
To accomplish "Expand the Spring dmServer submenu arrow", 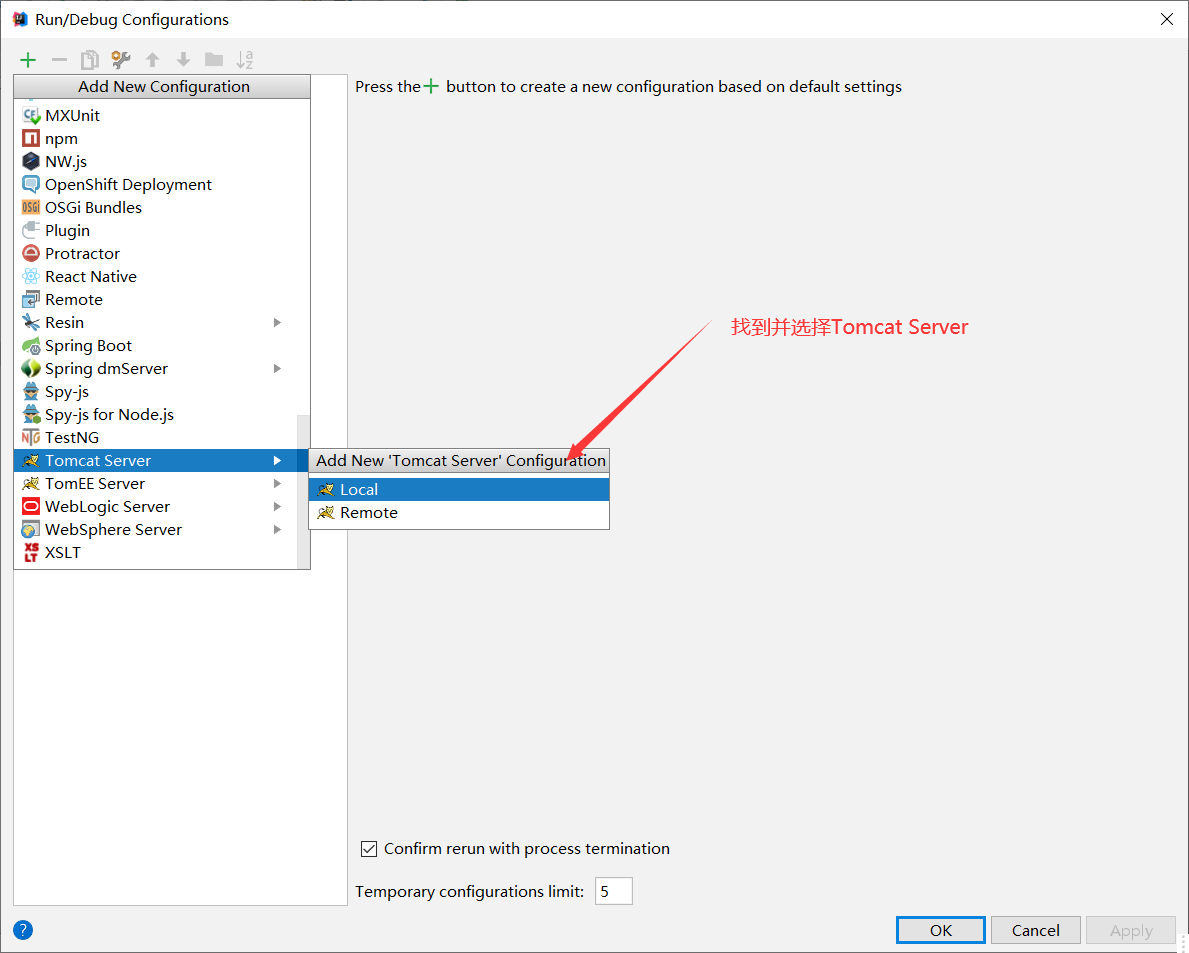I will coord(278,368).
